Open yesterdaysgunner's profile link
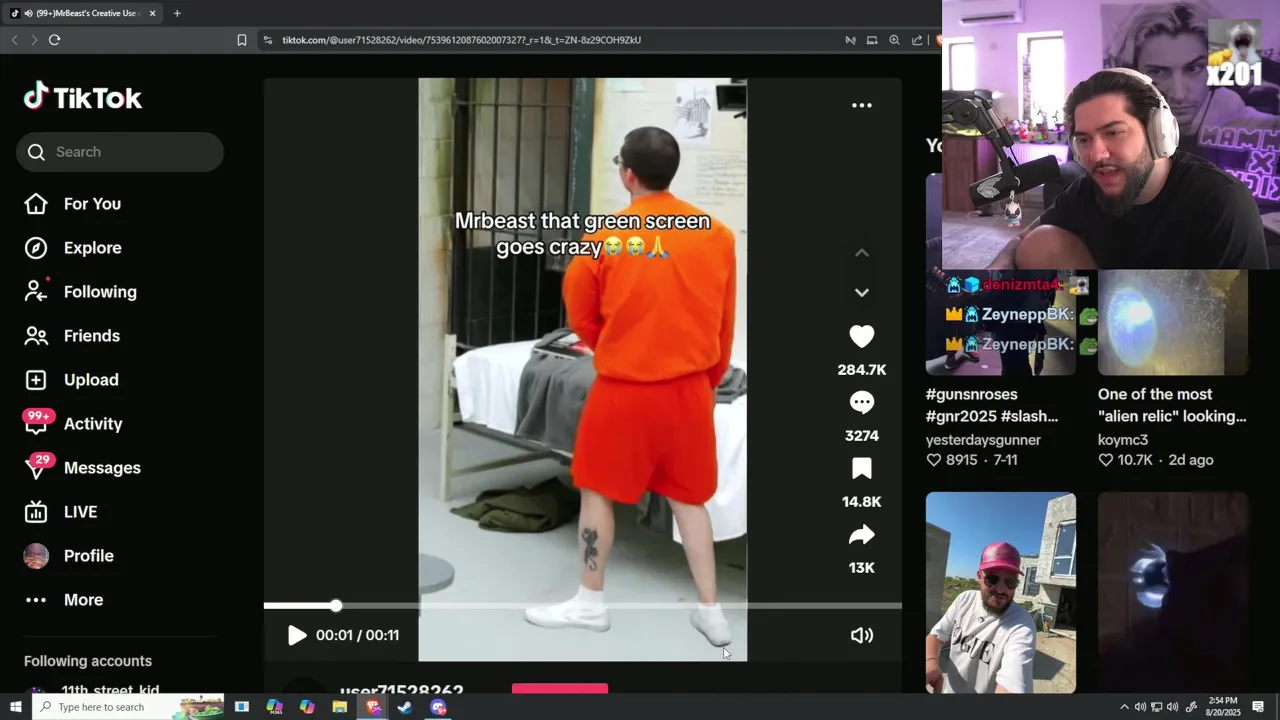1280x720 pixels. (983, 440)
